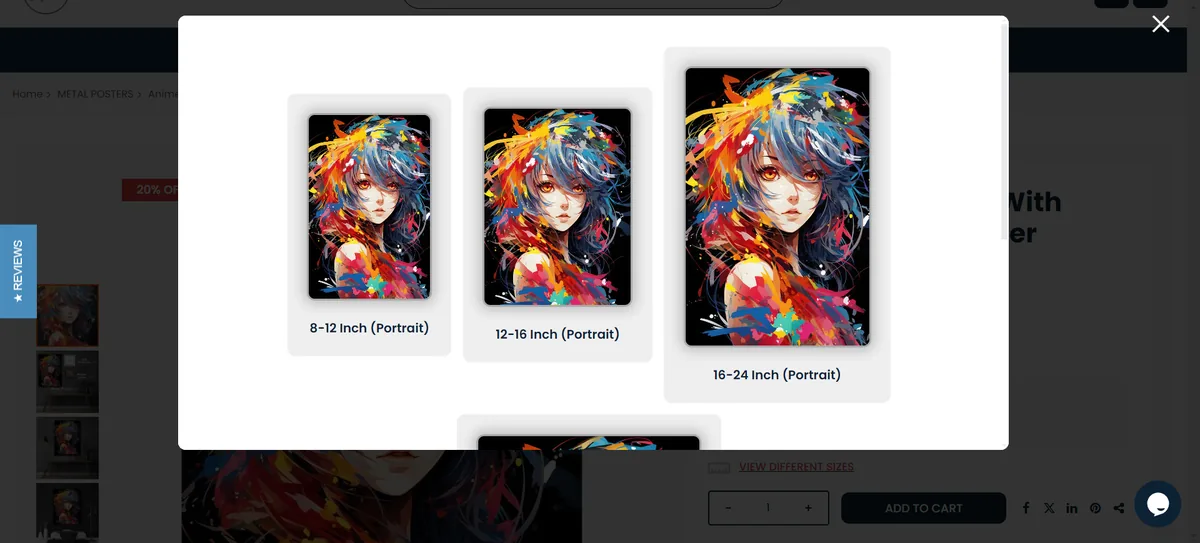Increase quantity with the plus button

[808, 508]
